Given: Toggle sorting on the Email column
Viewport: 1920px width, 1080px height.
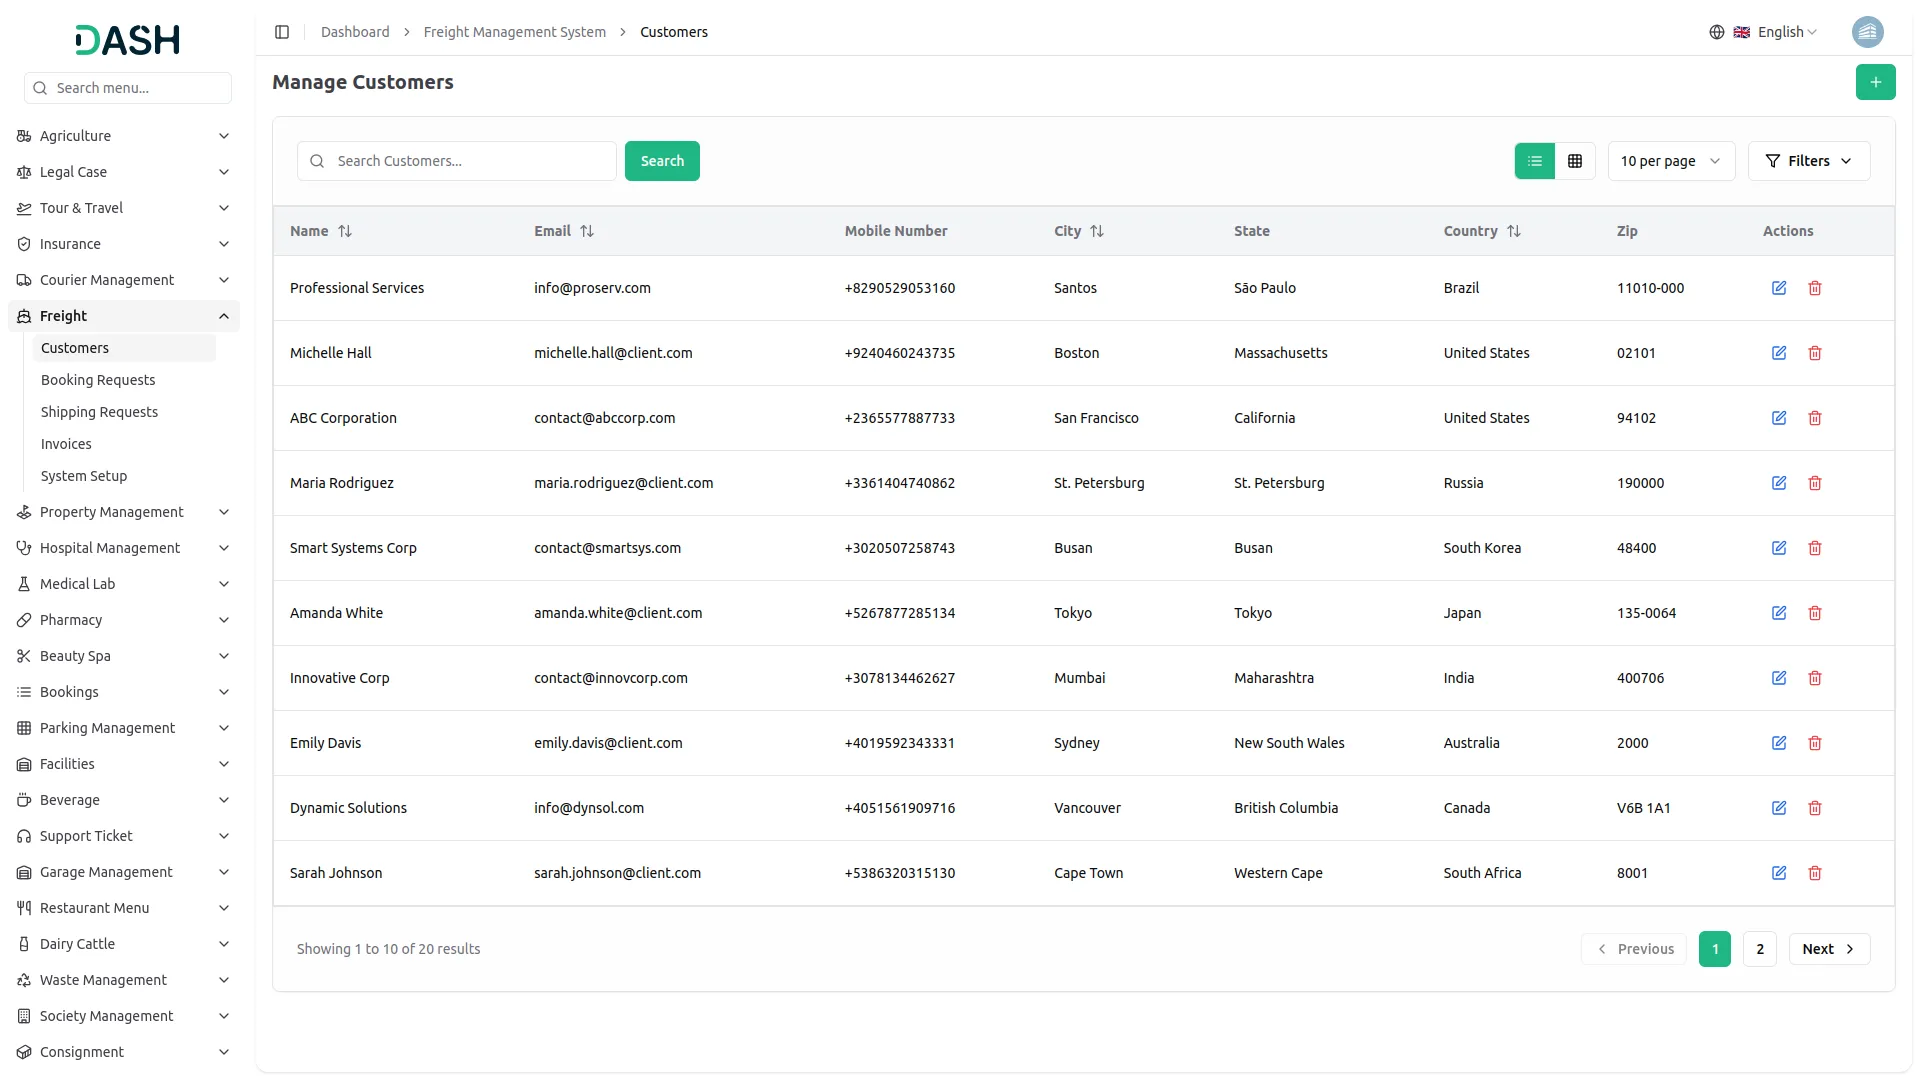Looking at the screenshot, I should pyautogui.click(x=587, y=231).
